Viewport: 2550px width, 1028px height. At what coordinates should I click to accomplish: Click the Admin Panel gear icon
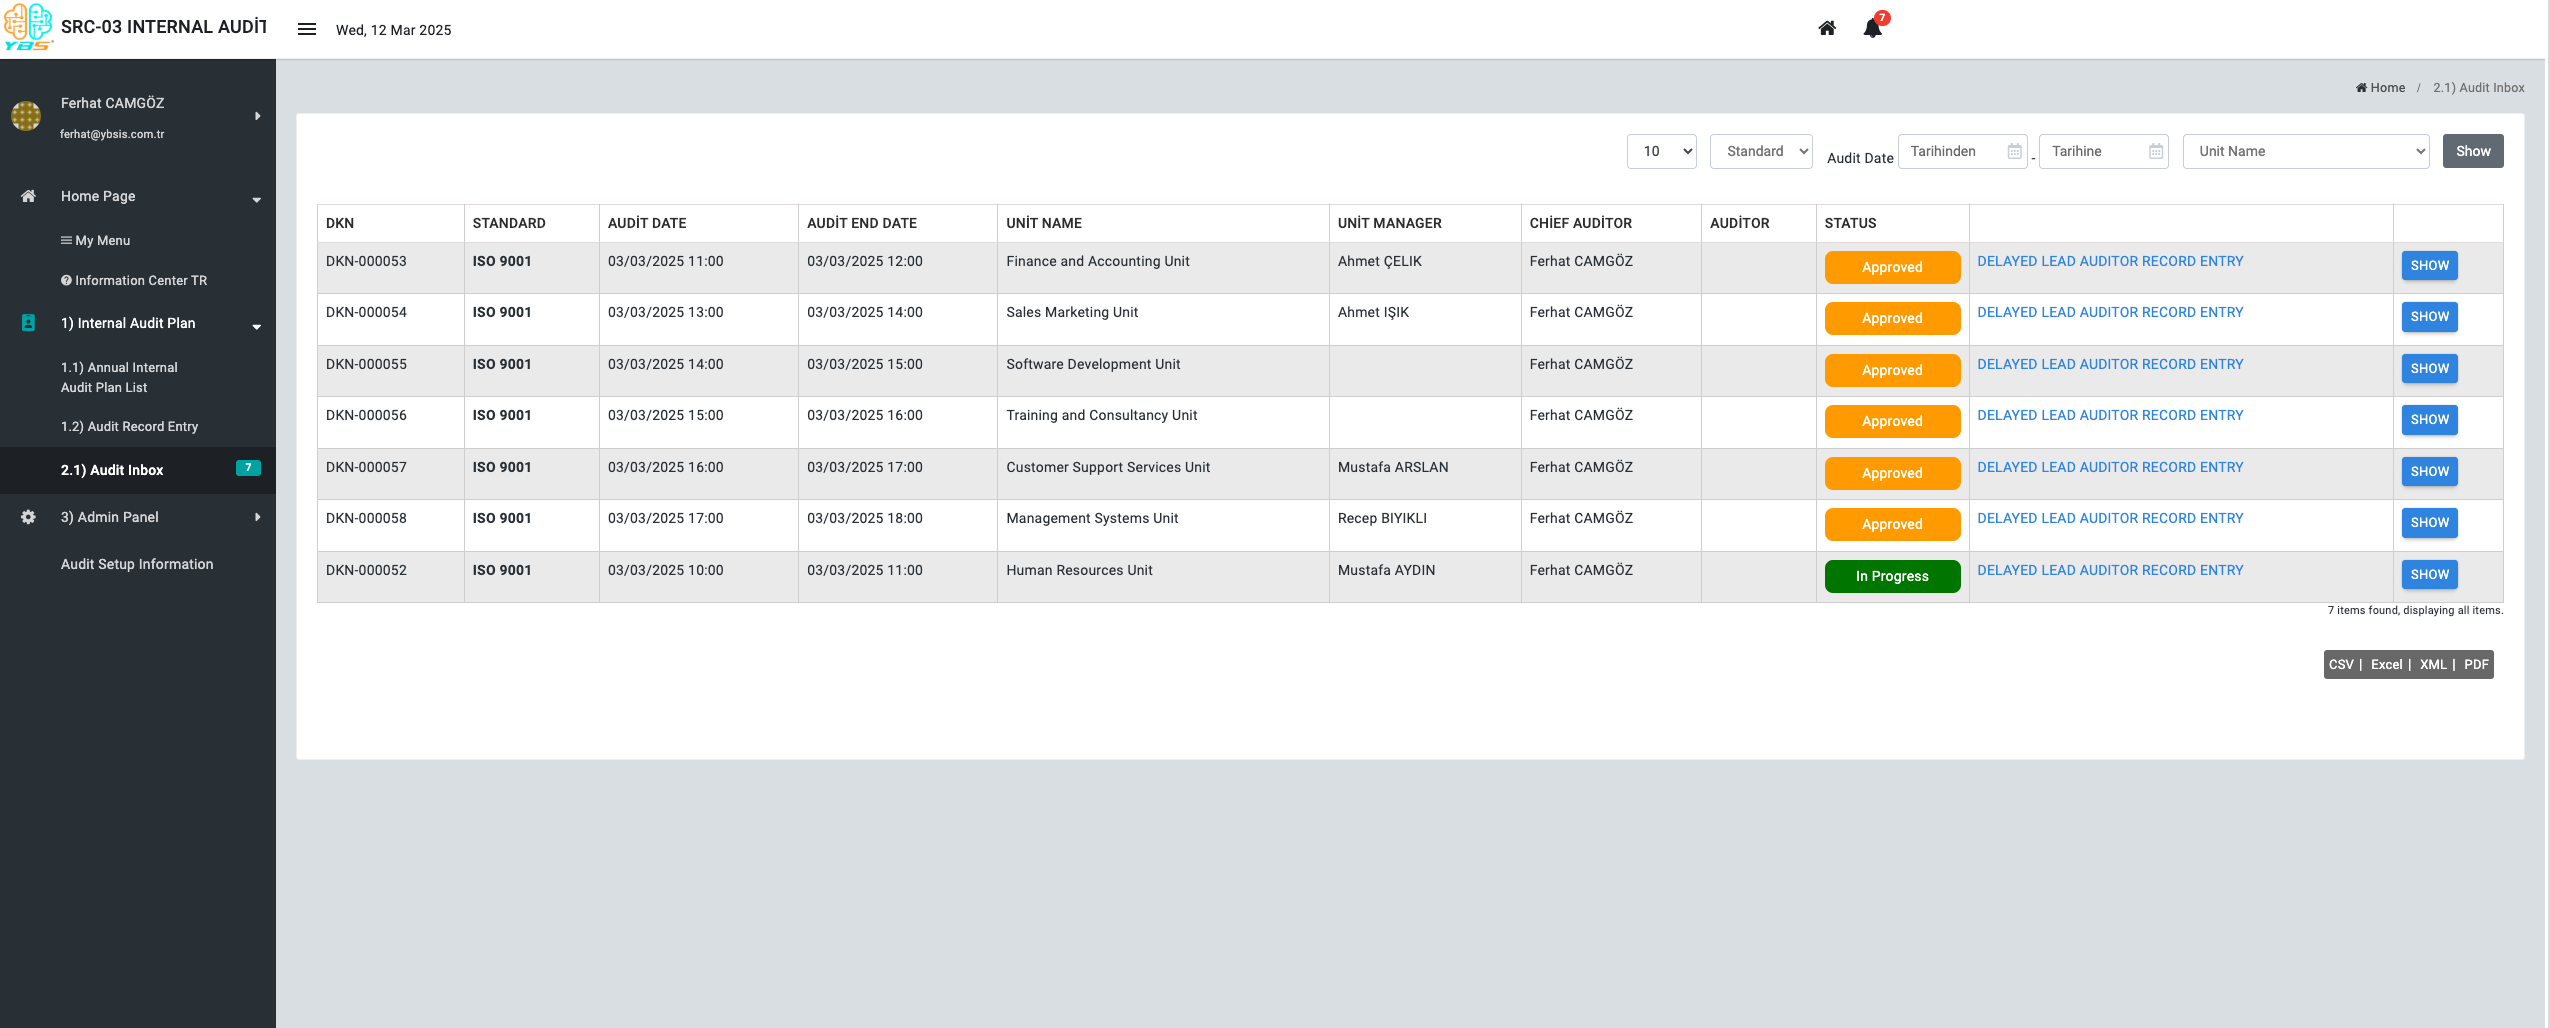[x=28, y=517]
